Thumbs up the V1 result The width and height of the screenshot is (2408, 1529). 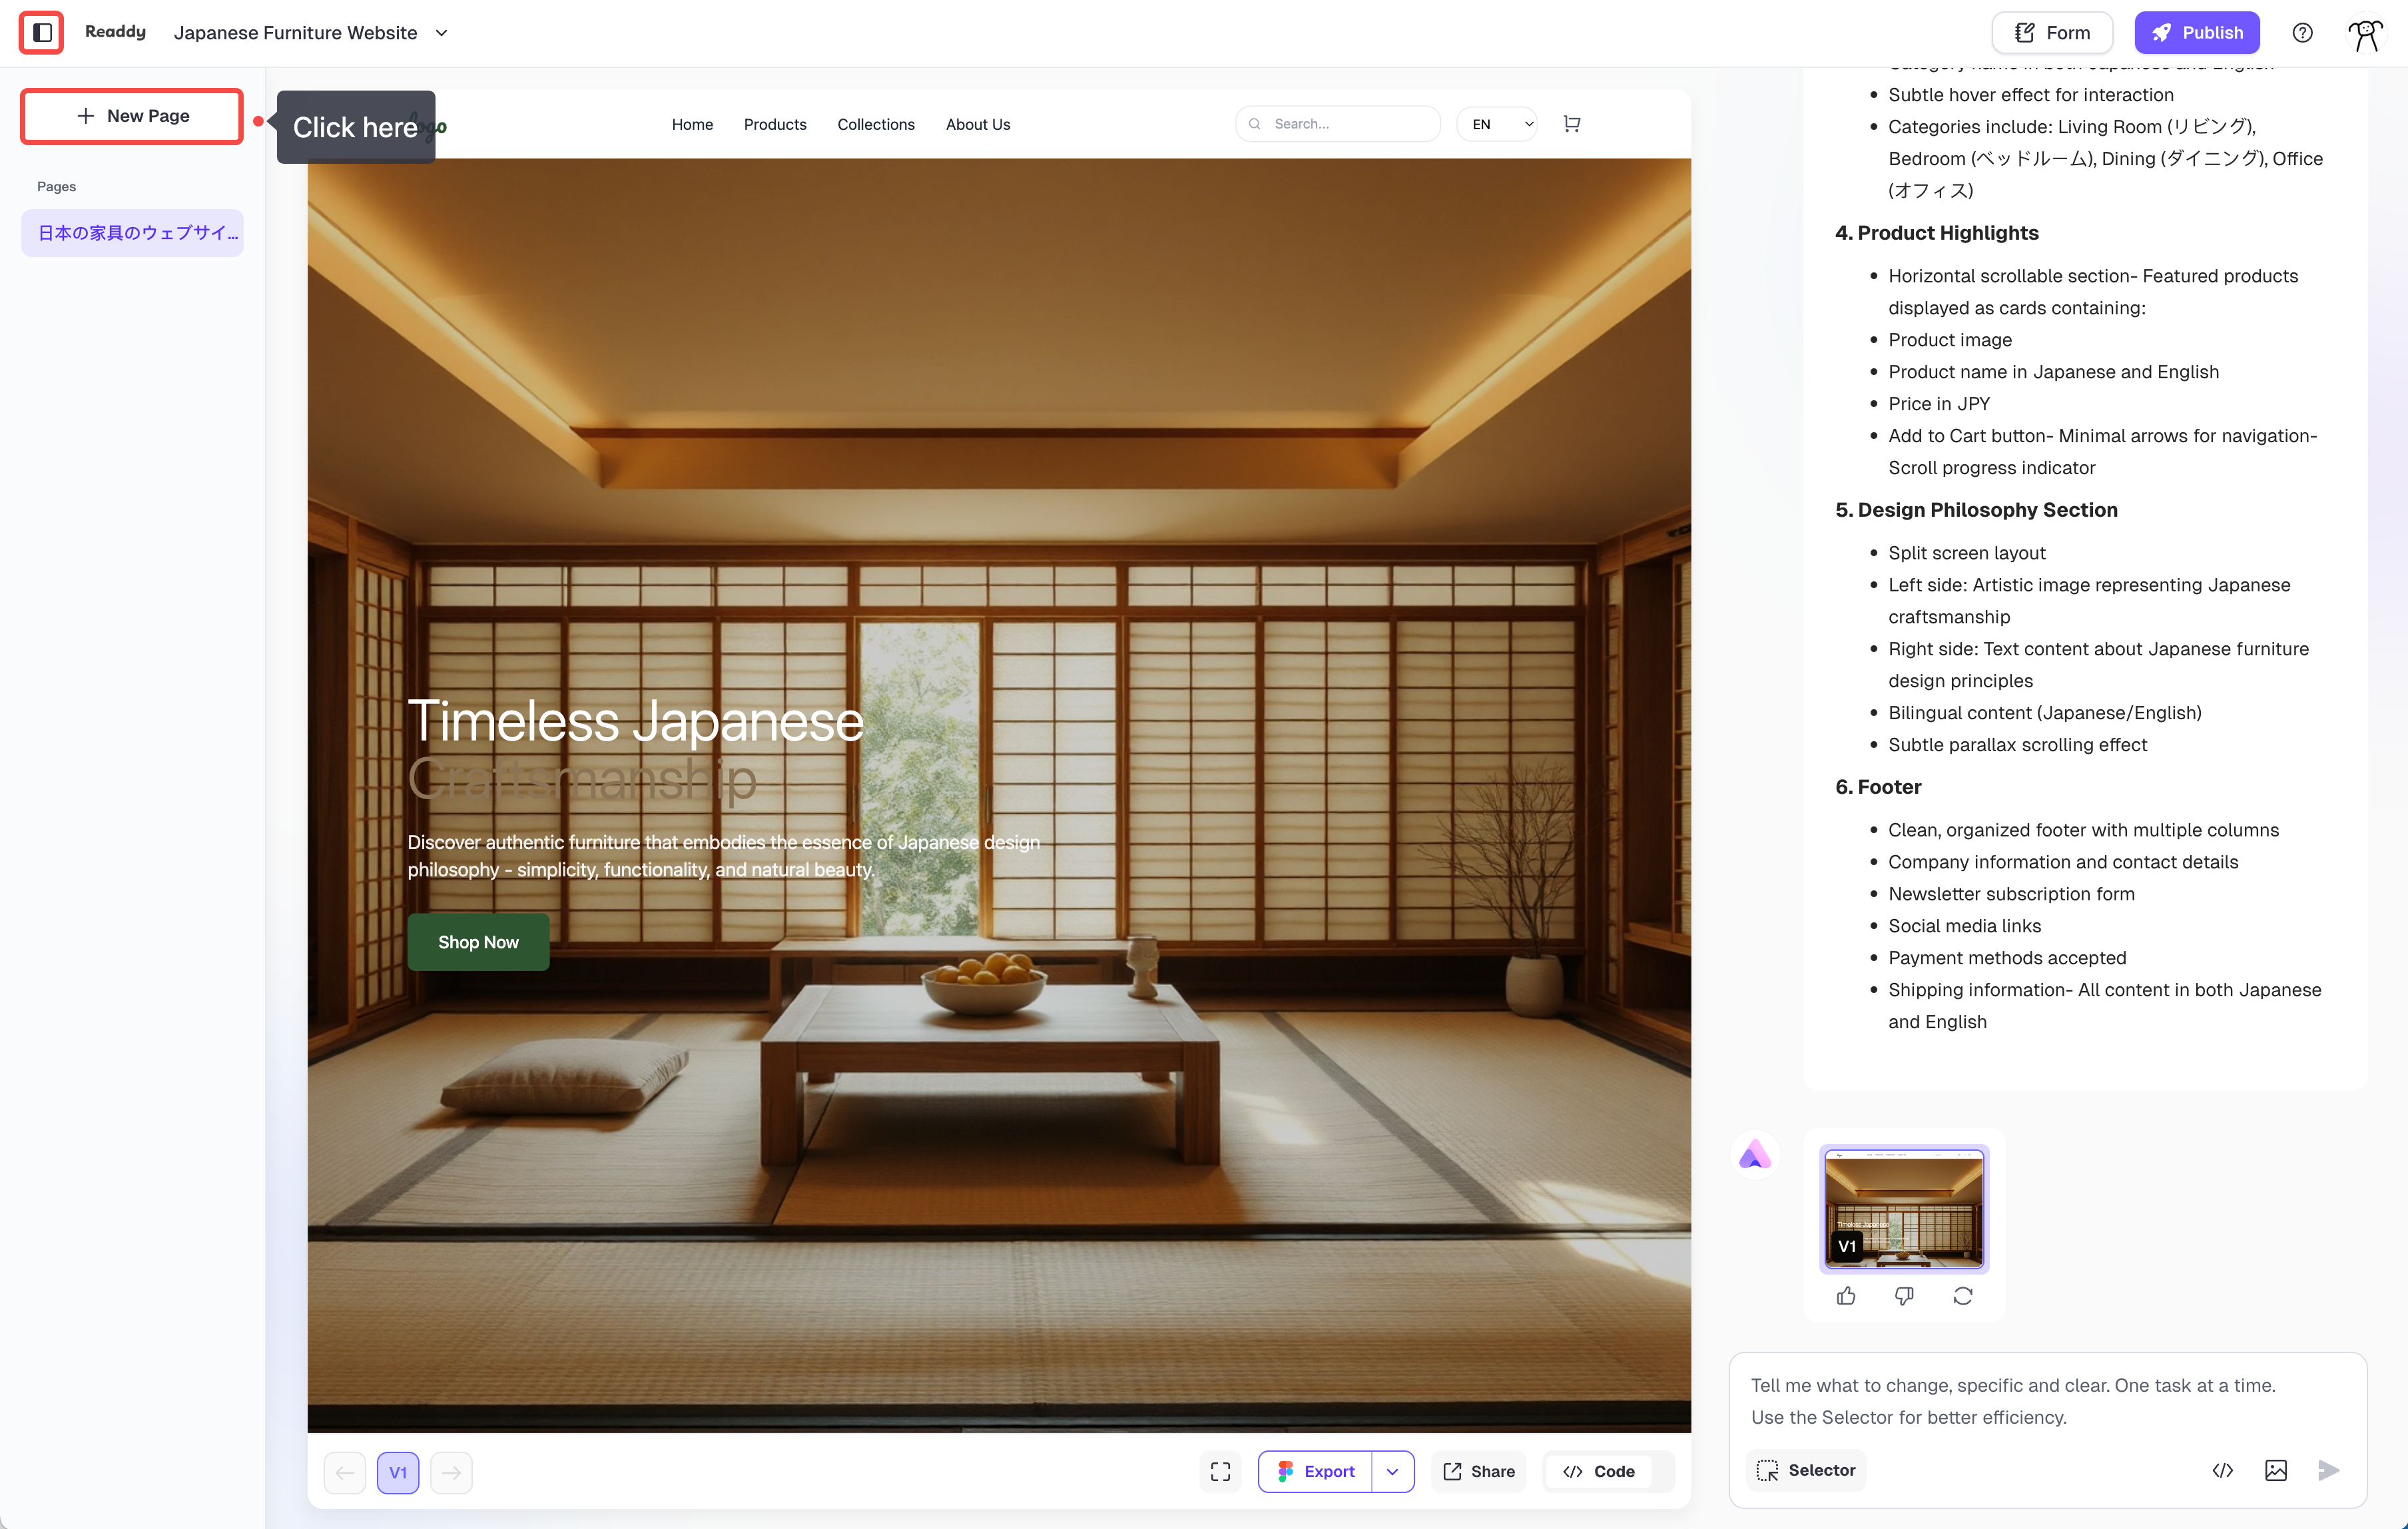click(x=1846, y=1296)
